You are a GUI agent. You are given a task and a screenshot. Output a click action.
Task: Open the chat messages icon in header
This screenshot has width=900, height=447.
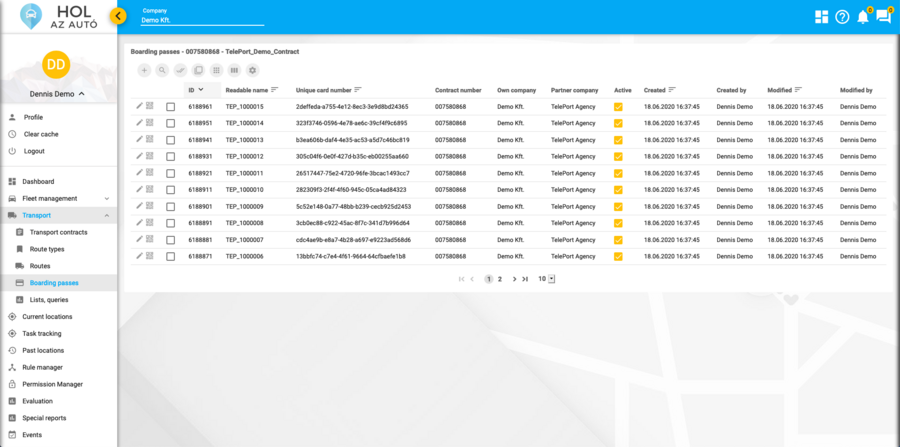(884, 17)
